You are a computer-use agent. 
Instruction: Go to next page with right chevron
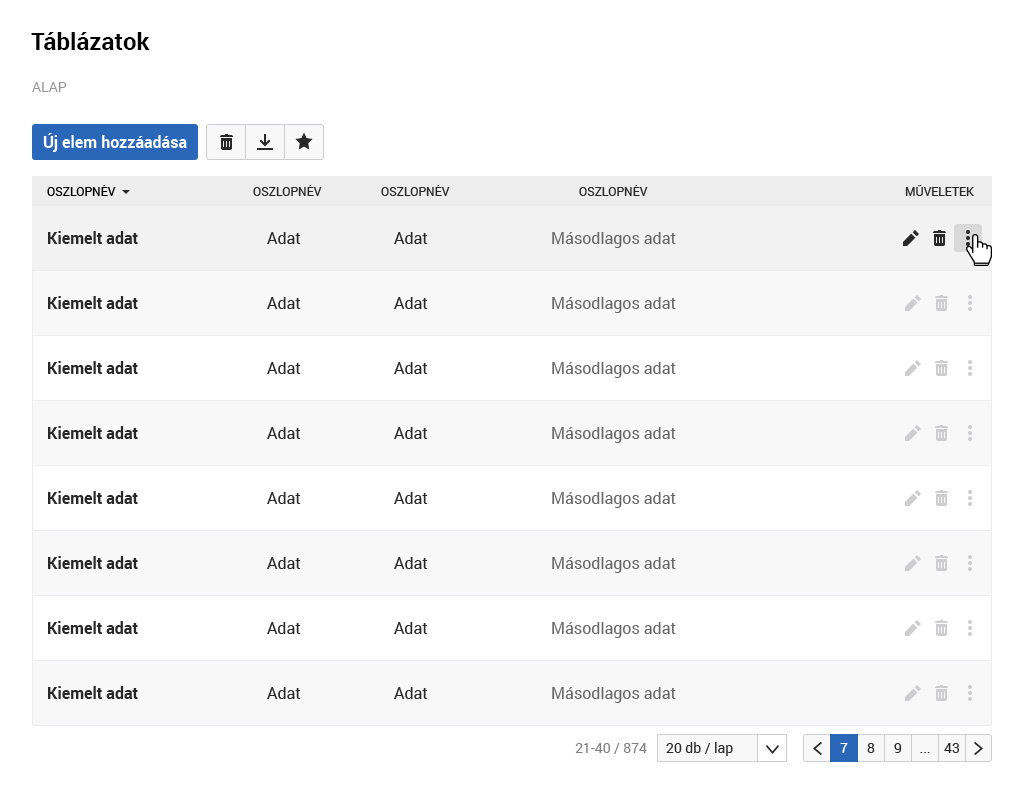pyautogui.click(x=978, y=748)
